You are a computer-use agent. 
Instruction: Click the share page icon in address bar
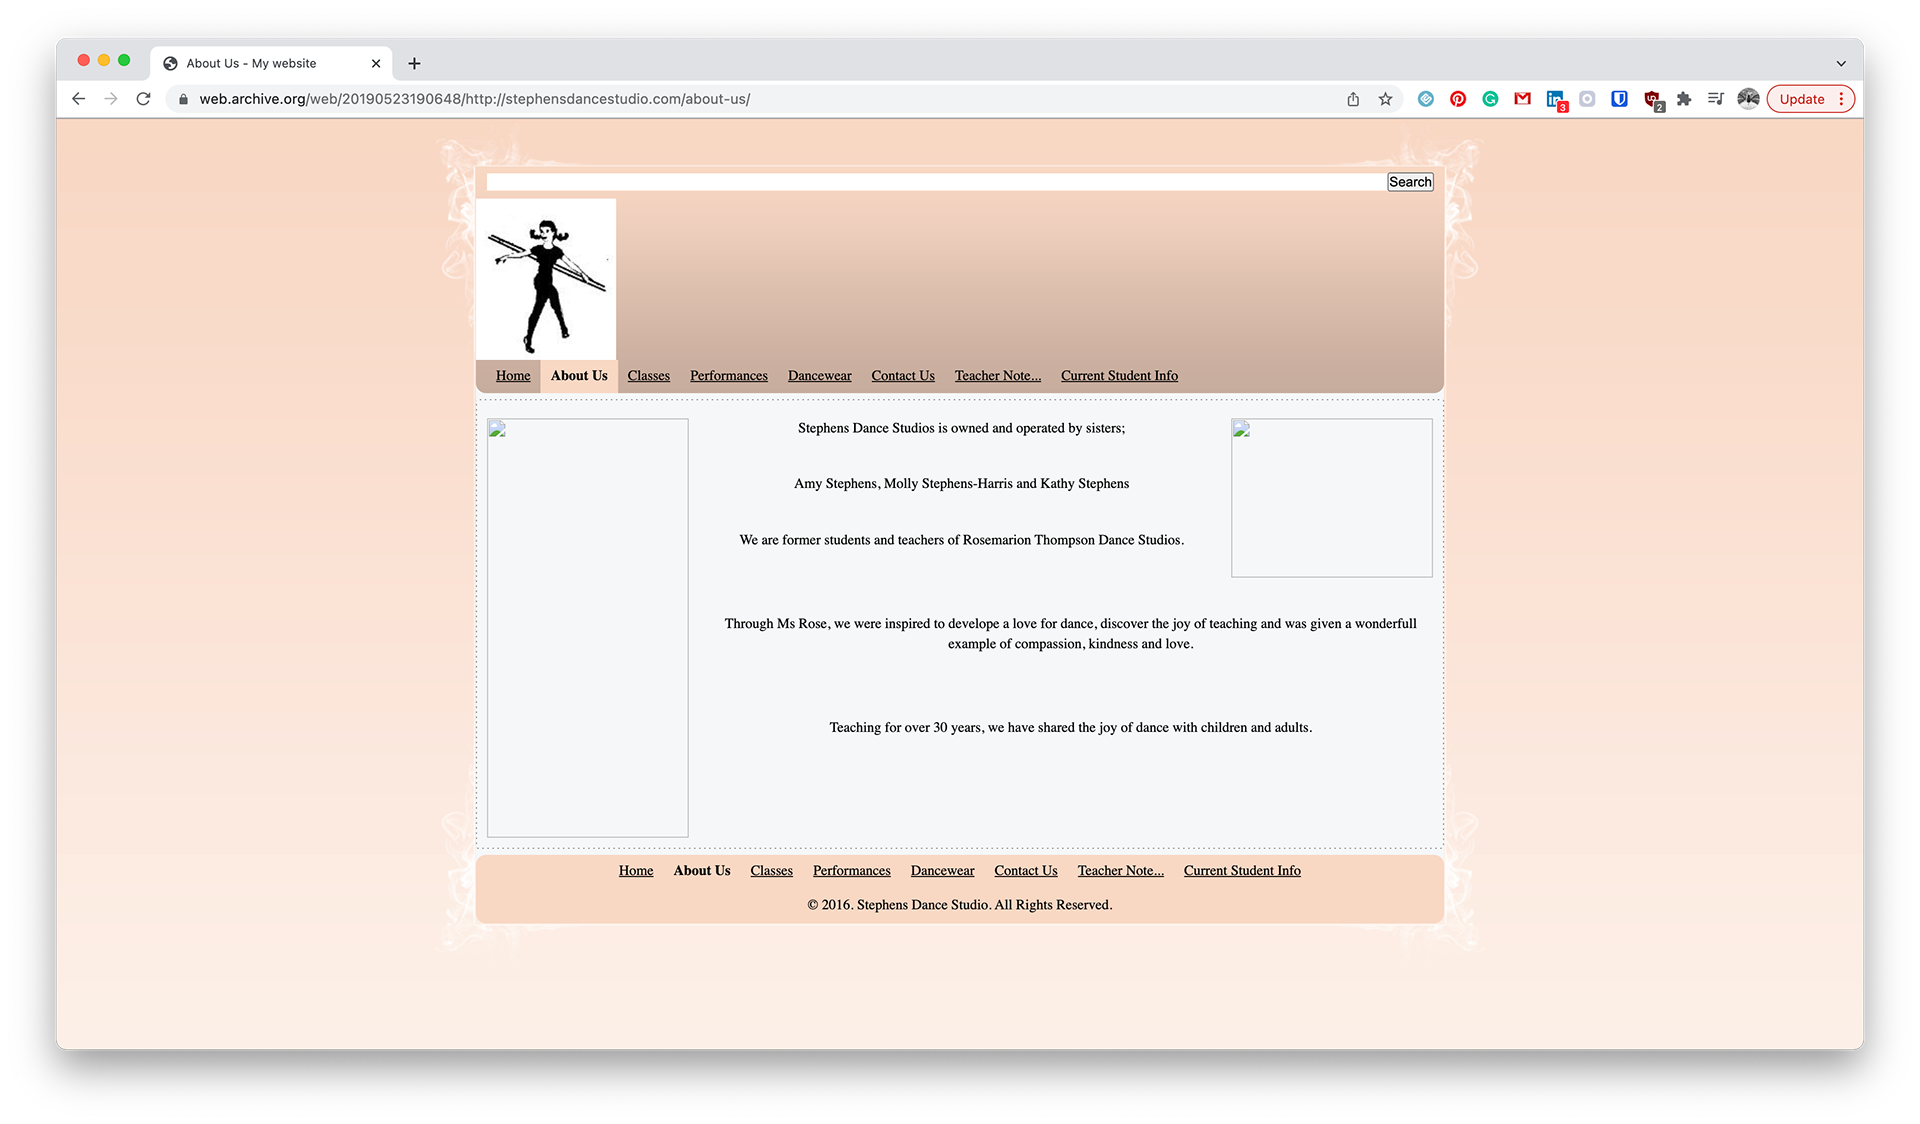pos(1353,99)
